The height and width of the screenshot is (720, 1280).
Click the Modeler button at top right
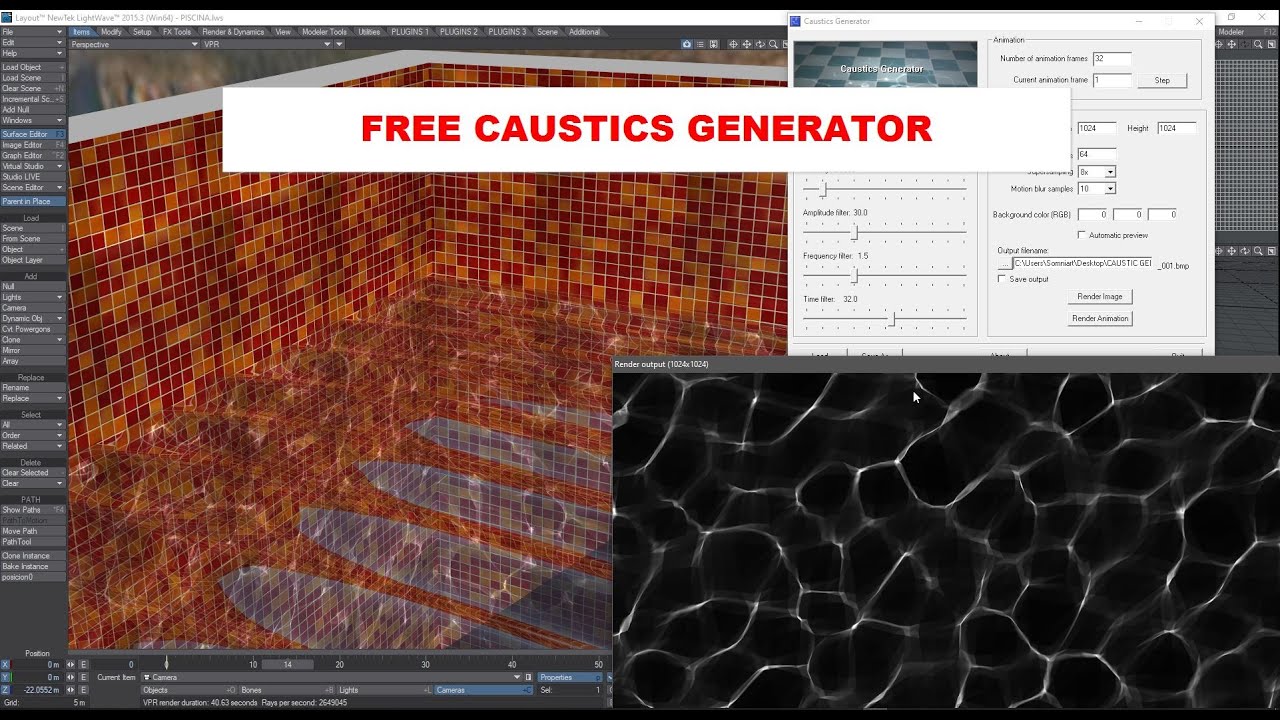click(x=1247, y=32)
